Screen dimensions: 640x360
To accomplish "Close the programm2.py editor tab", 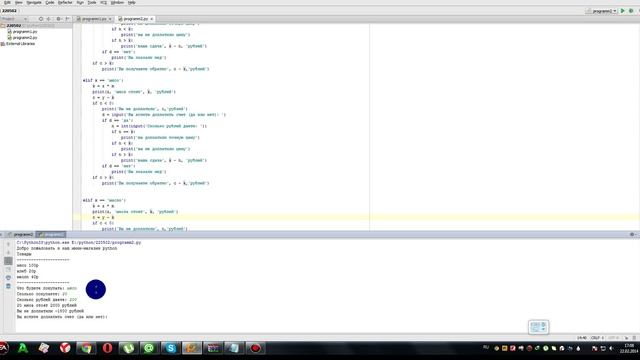I will [x=152, y=19].
